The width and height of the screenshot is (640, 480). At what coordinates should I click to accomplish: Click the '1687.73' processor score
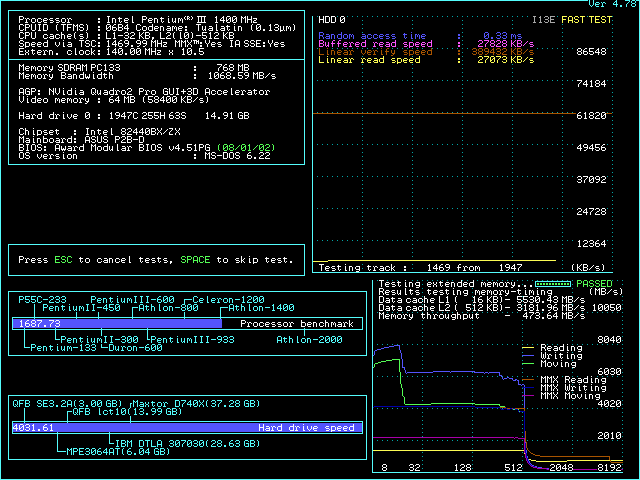(x=40, y=324)
